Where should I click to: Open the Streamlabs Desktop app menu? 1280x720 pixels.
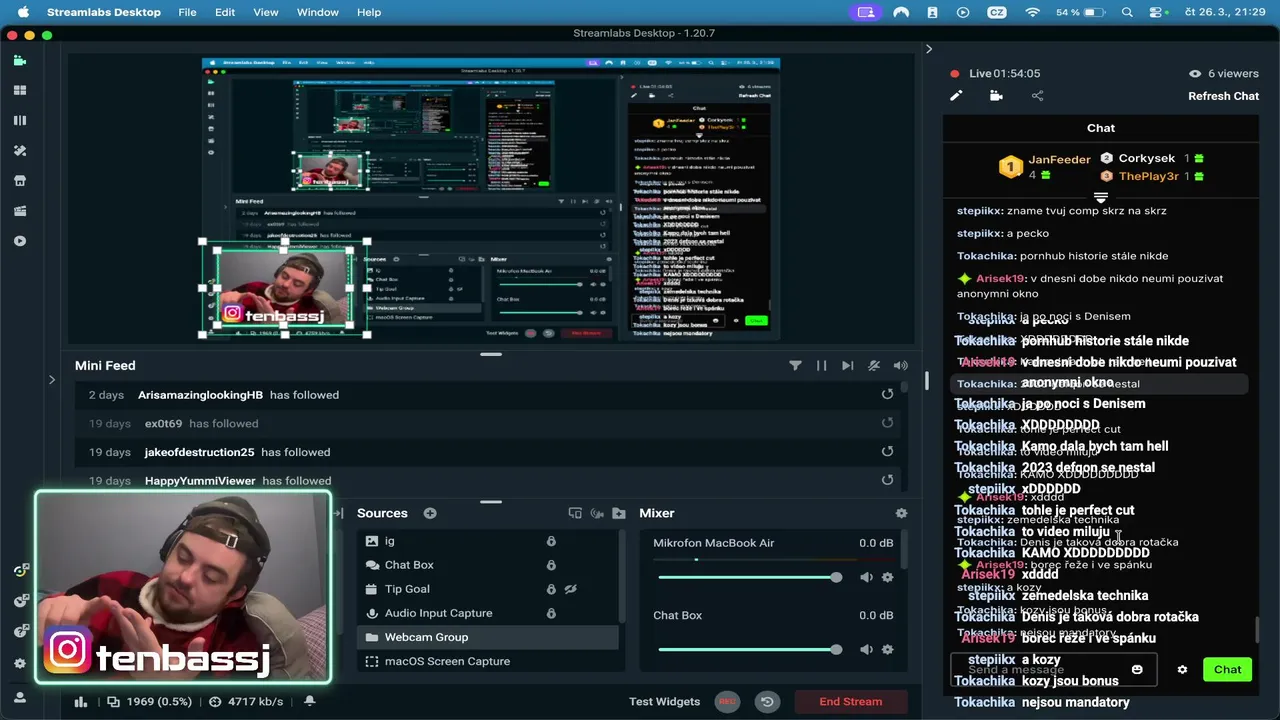(x=104, y=12)
